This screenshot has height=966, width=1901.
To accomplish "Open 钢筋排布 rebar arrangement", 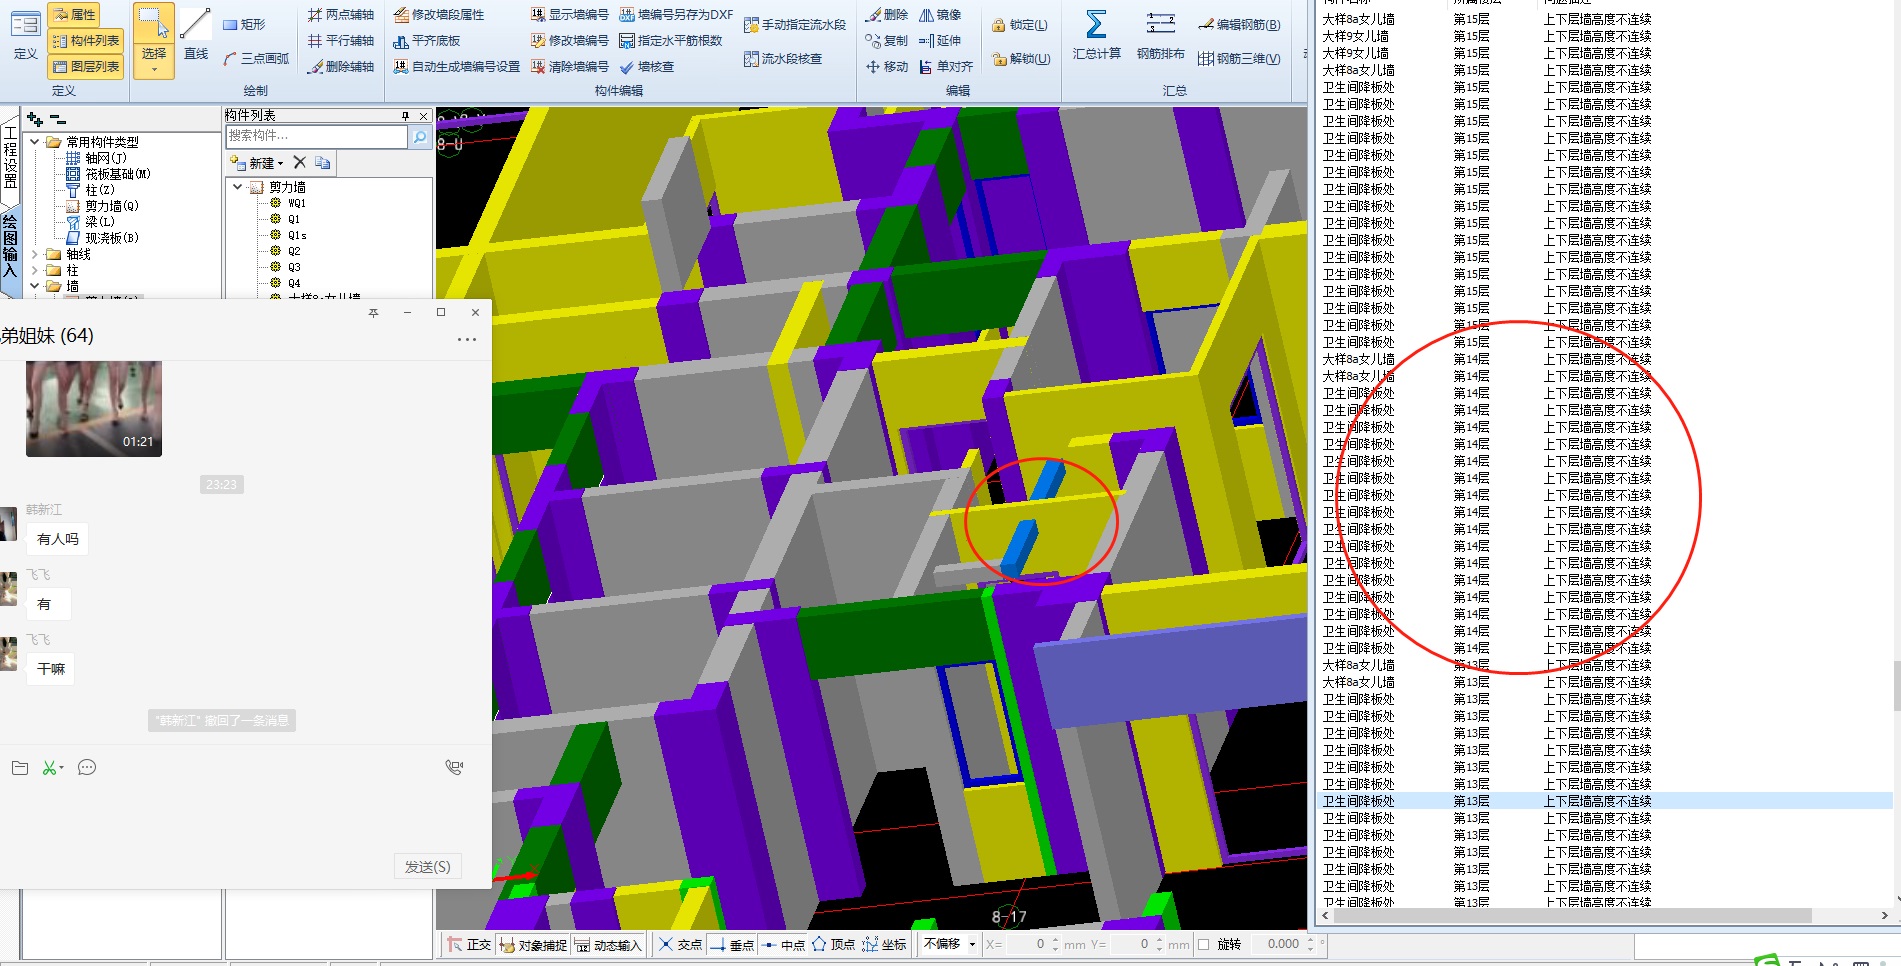I will 1160,35.
